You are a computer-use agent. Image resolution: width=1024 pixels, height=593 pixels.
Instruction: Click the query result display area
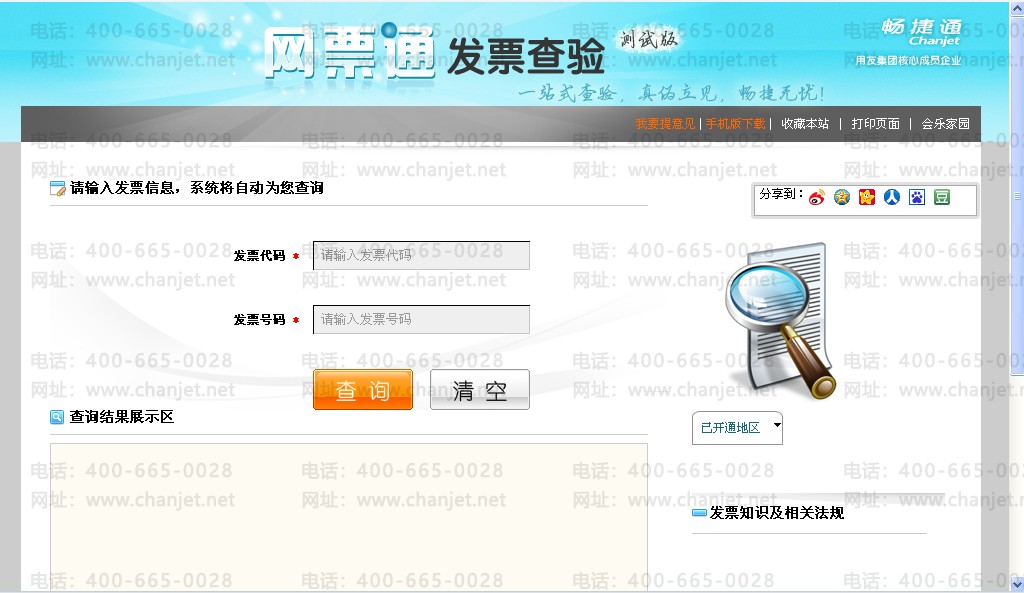[x=349, y=516]
